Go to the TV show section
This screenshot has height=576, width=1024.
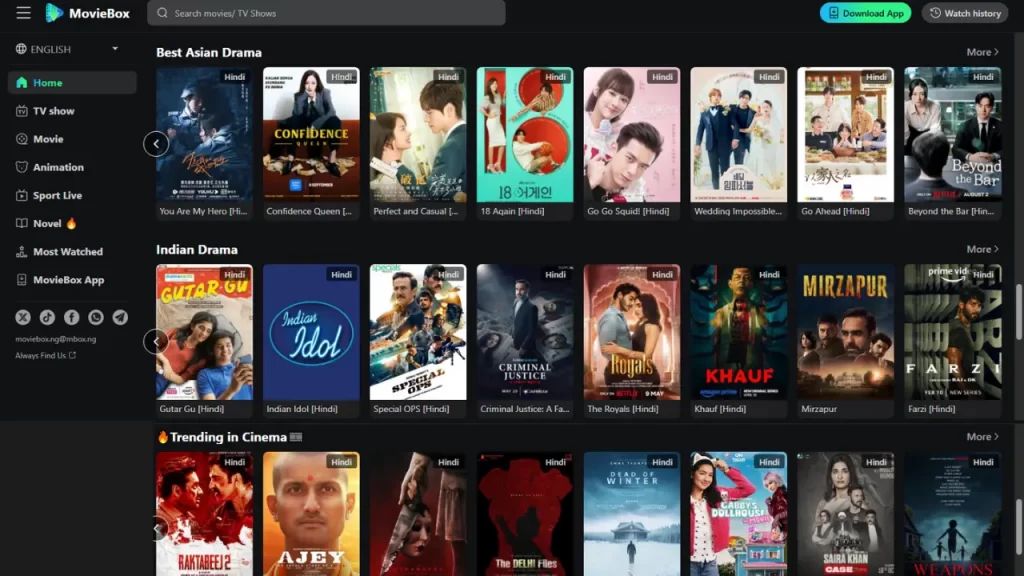72,111
